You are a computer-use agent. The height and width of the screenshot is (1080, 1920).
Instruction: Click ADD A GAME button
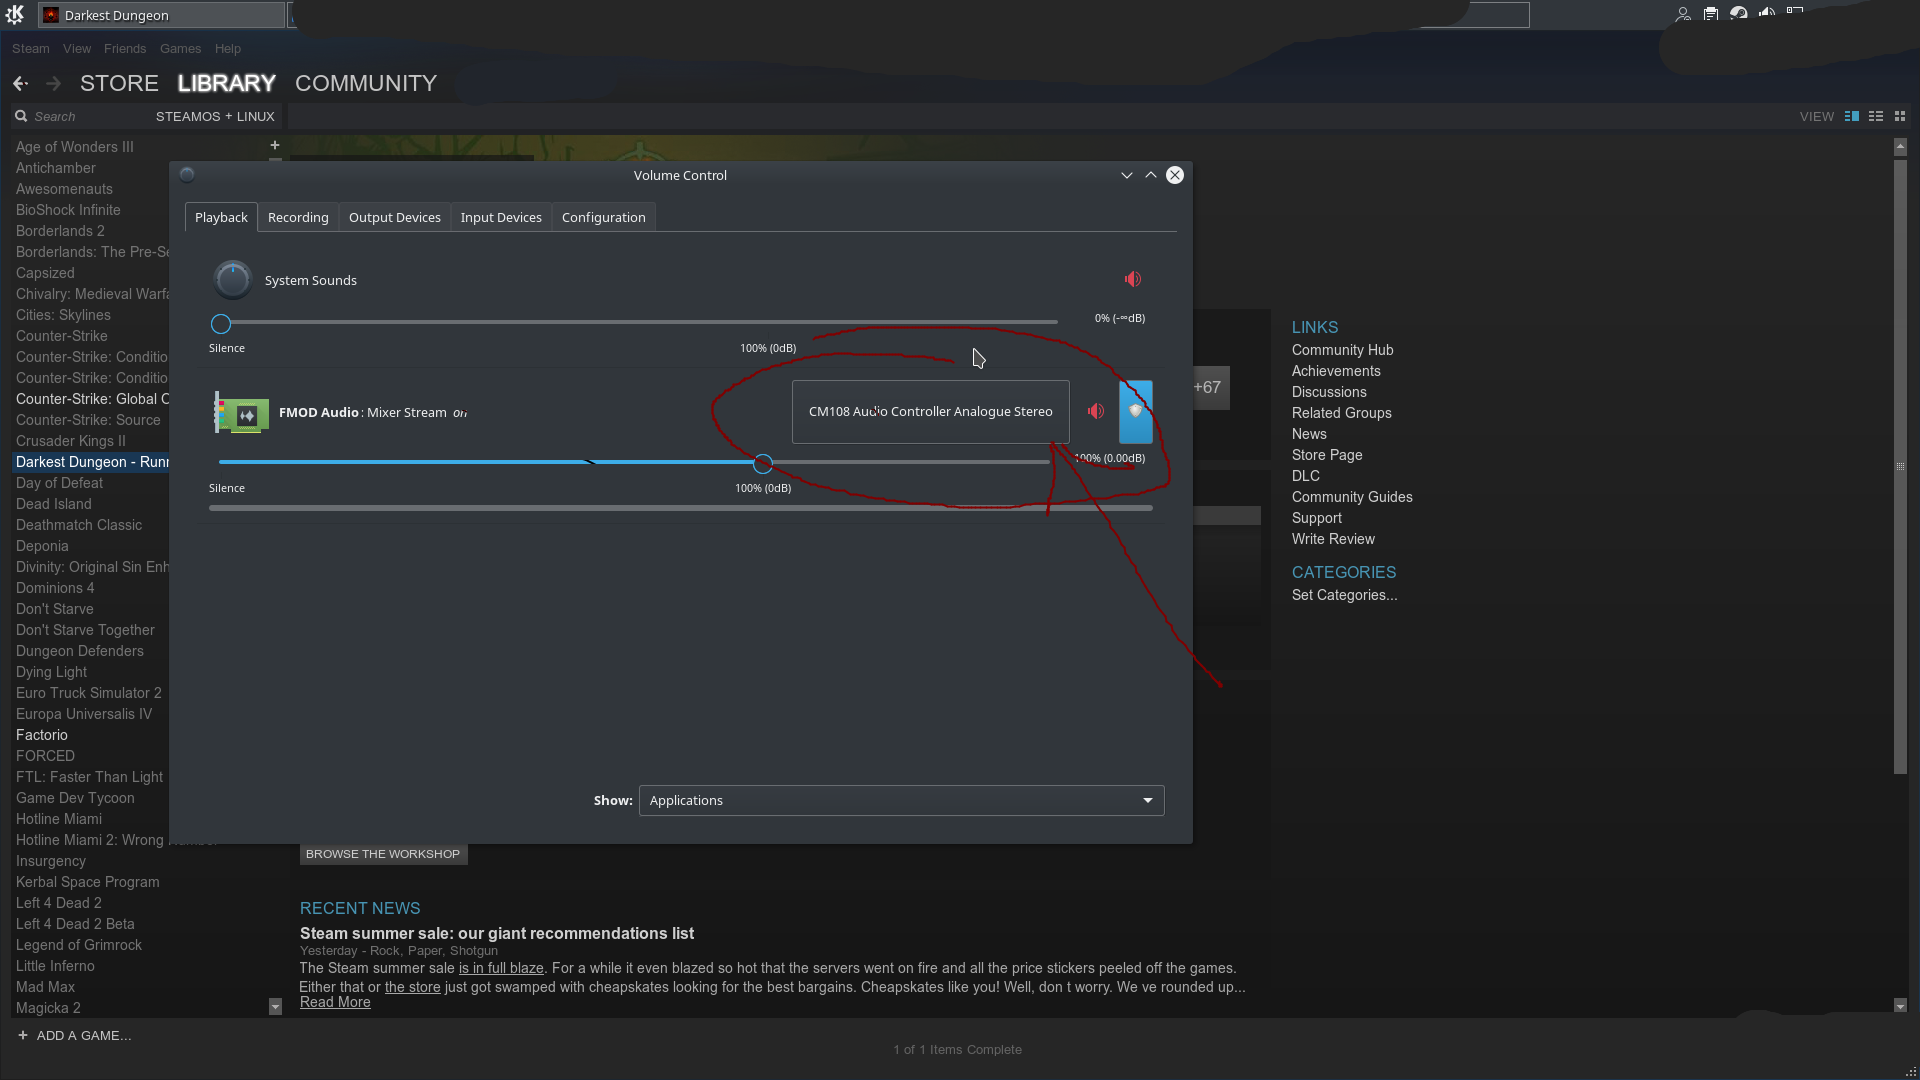tap(75, 1035)
